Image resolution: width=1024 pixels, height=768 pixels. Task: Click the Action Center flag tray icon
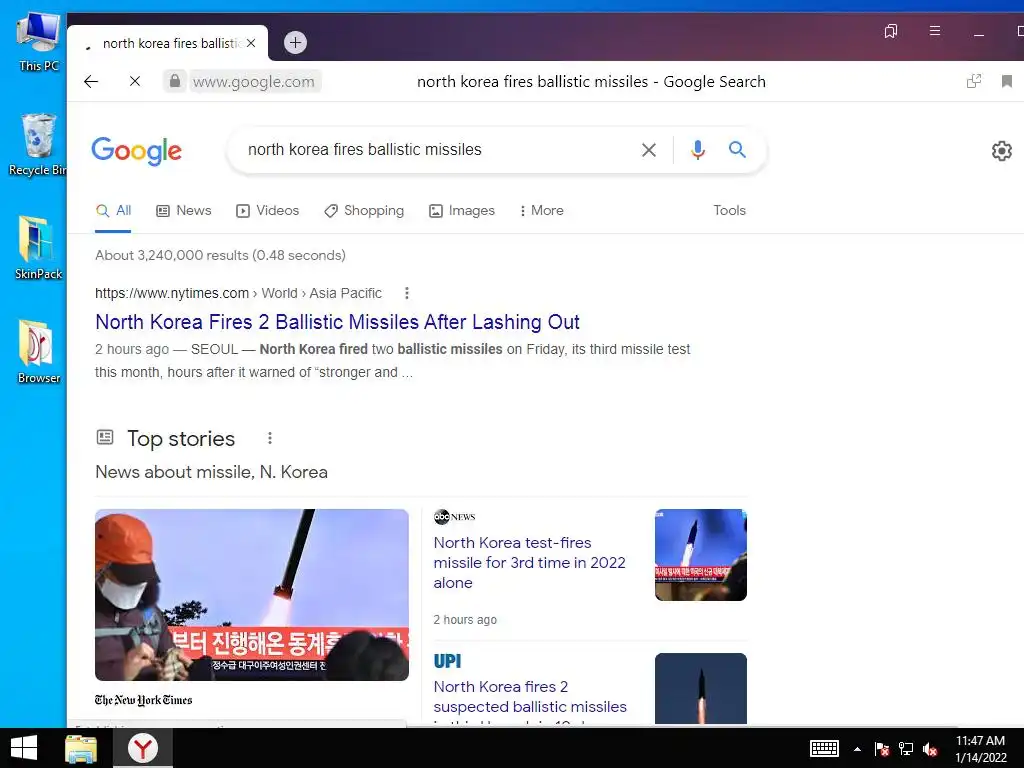point(882,748)
